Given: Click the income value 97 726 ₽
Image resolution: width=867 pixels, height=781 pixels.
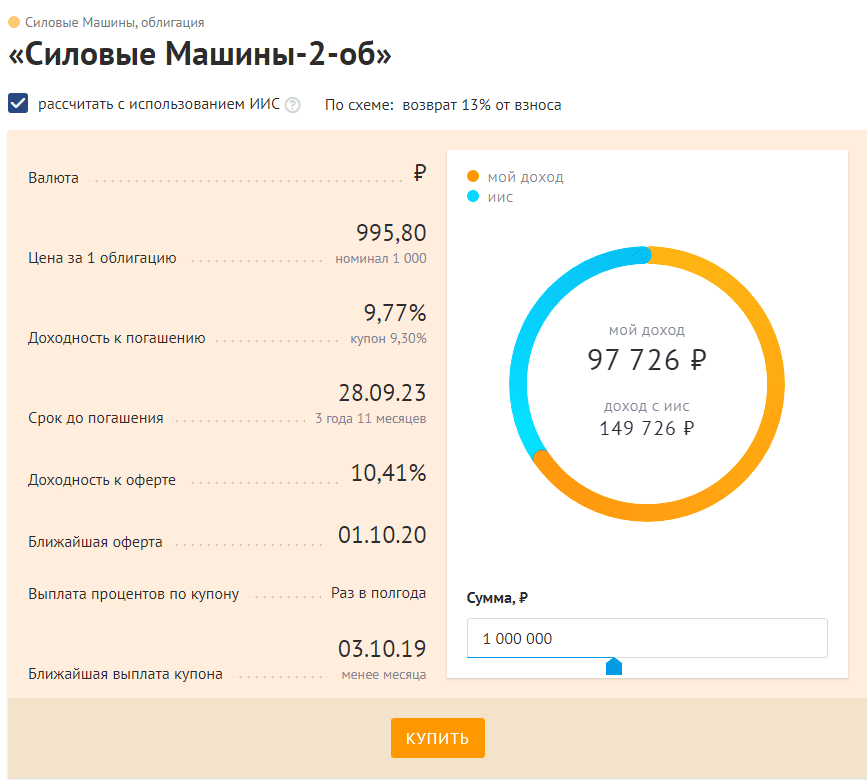Looking at the screenshot, I should point(646,360).
